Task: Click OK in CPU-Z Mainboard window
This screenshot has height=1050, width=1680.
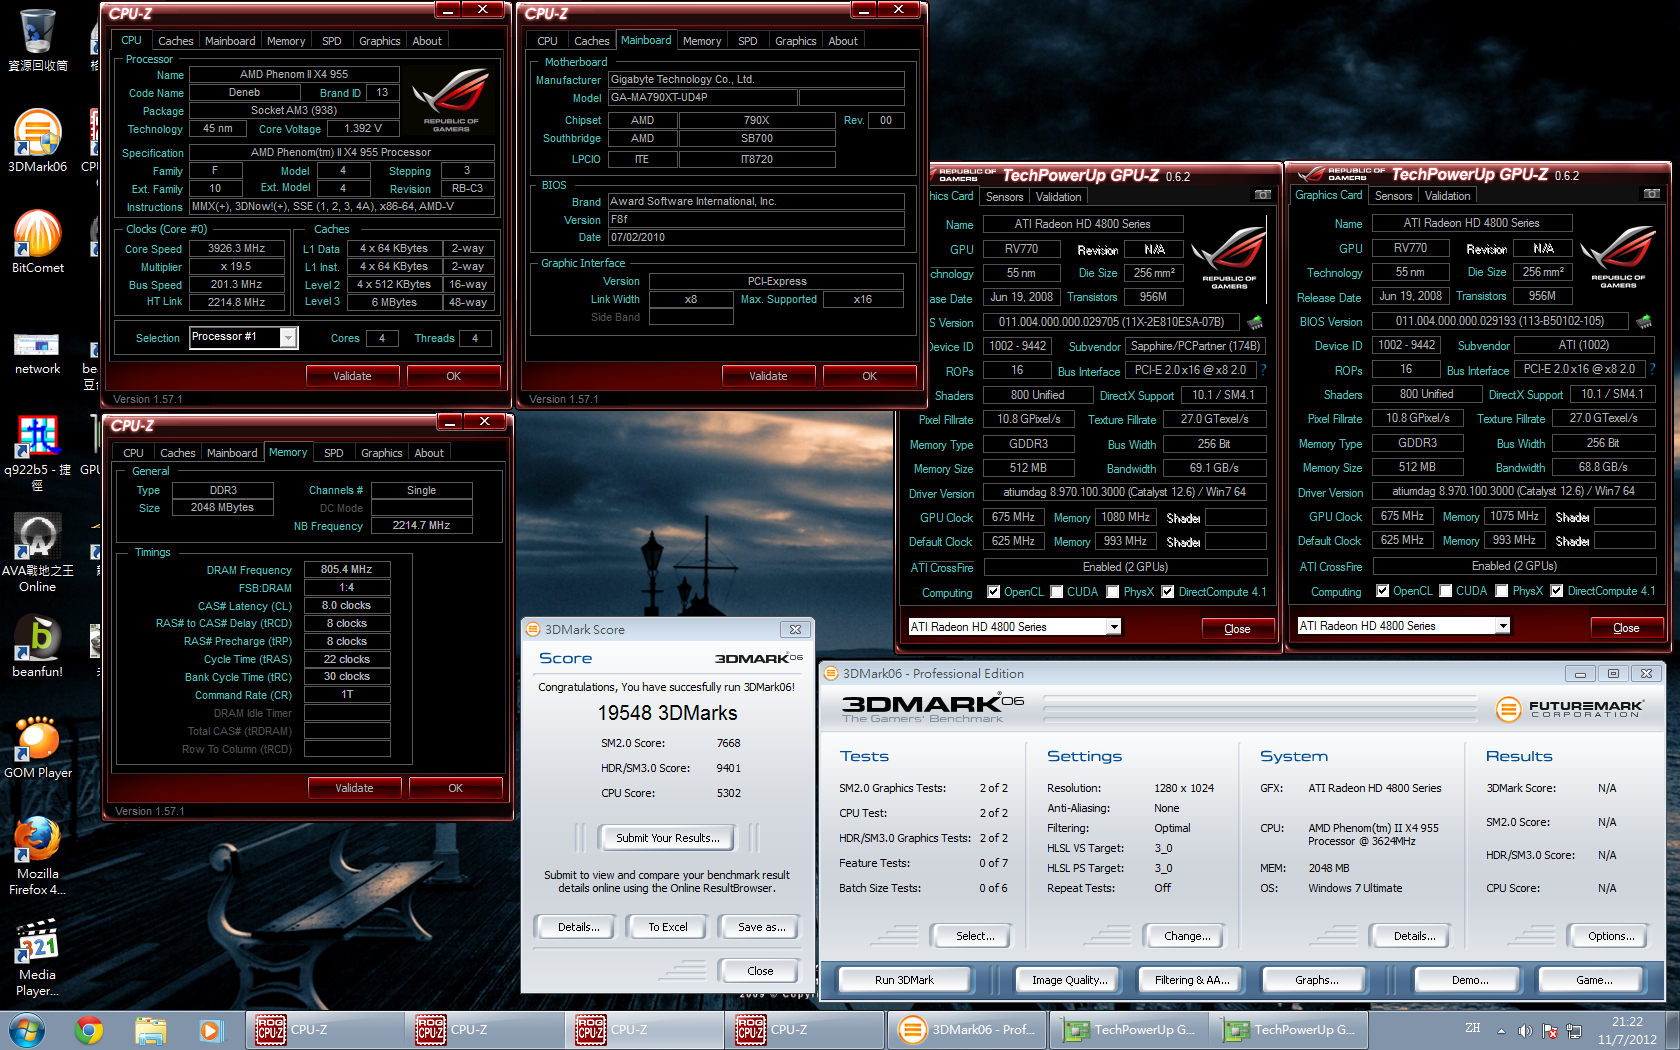Action: pos(869,376)
